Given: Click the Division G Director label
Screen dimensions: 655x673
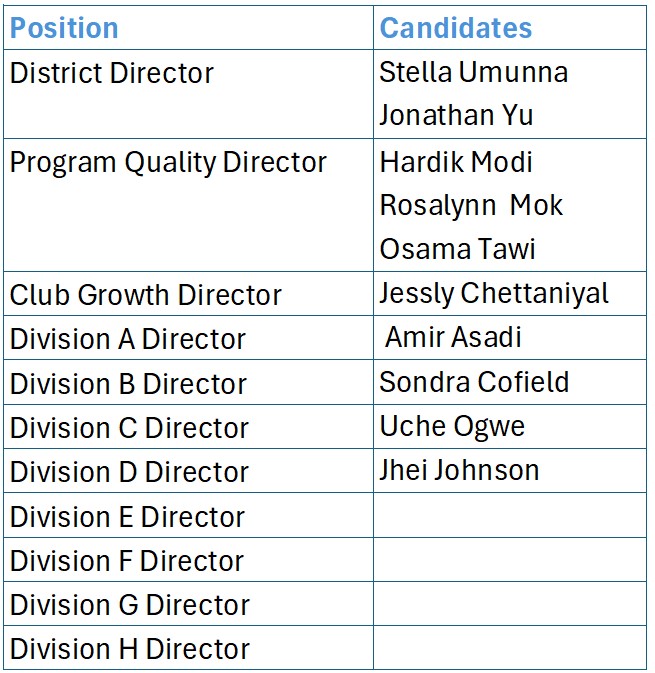Looking at the screenshot, I should 129,605.
